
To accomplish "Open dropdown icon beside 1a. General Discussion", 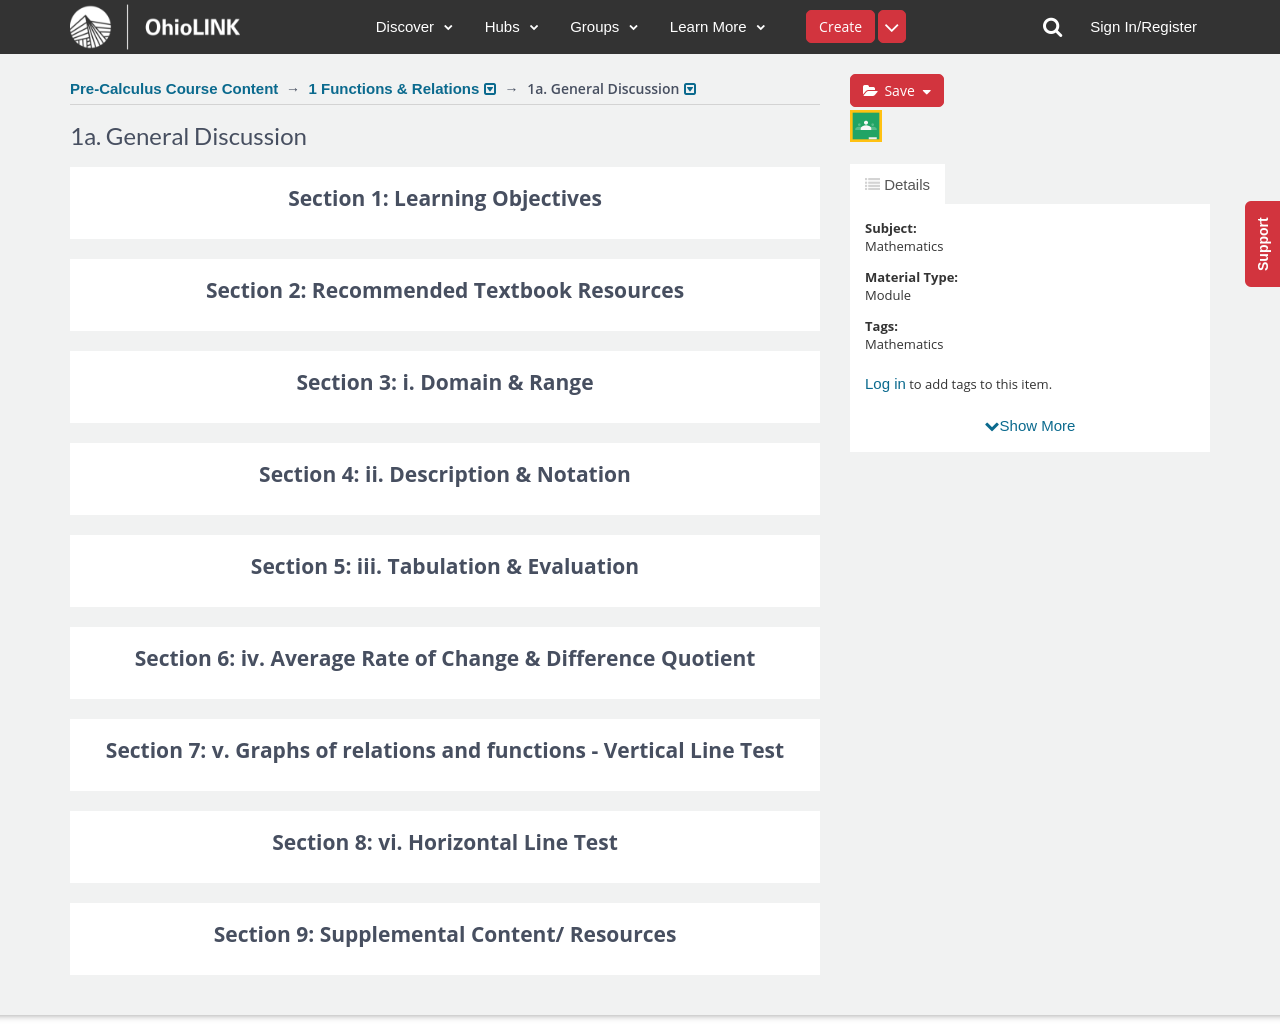I will pyautogui.click(x=690, y=89).
